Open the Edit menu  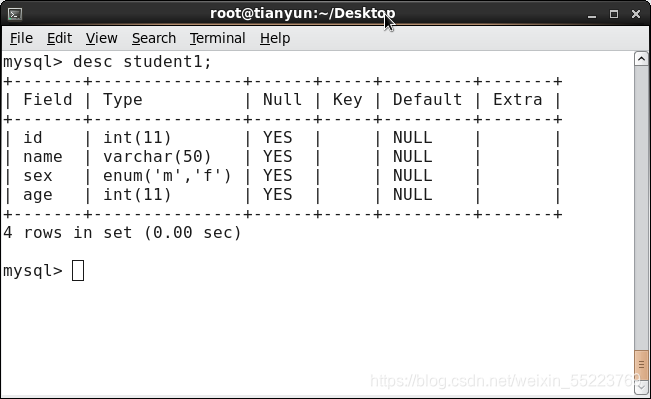tap(59, 38)
